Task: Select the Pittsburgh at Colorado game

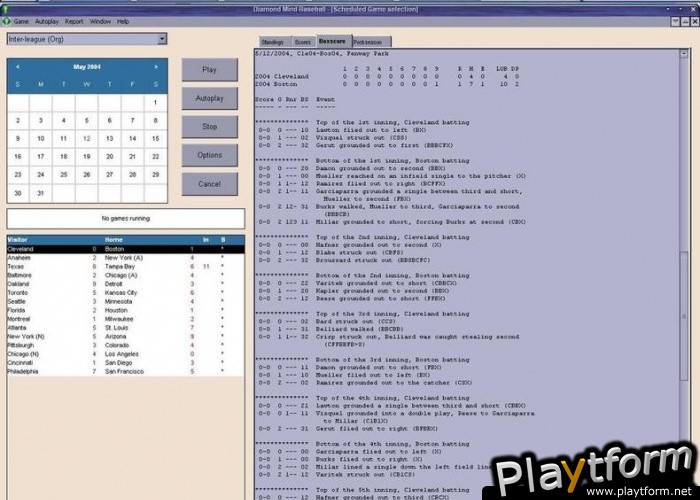Action: click(125, 346)
